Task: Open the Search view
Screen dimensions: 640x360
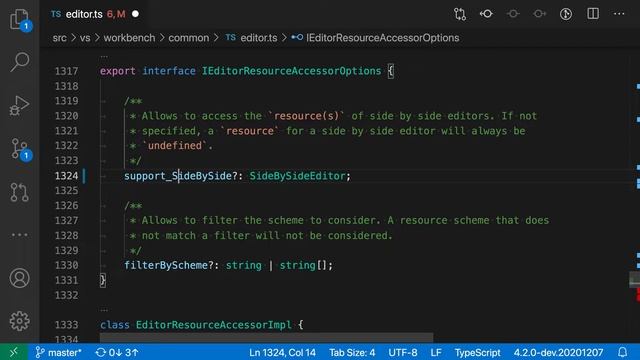Action: (x=20, y=62)
